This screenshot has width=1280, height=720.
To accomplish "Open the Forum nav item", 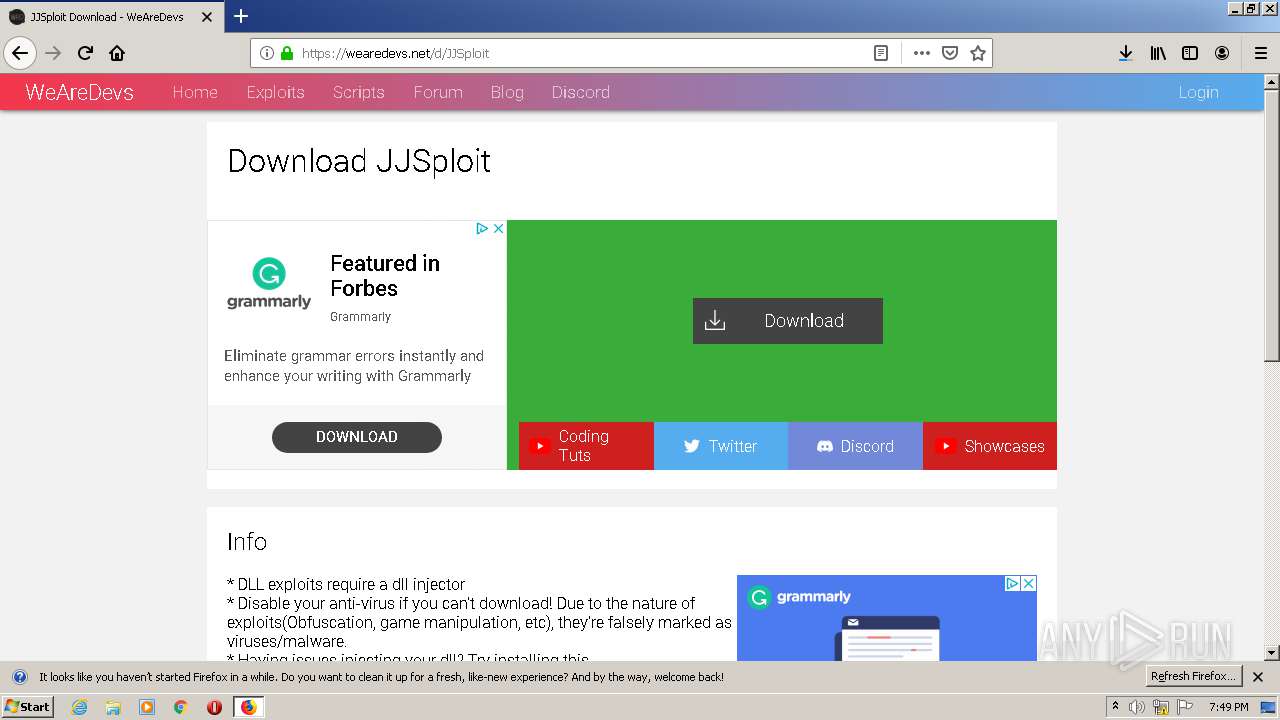I will click(438, 92).
